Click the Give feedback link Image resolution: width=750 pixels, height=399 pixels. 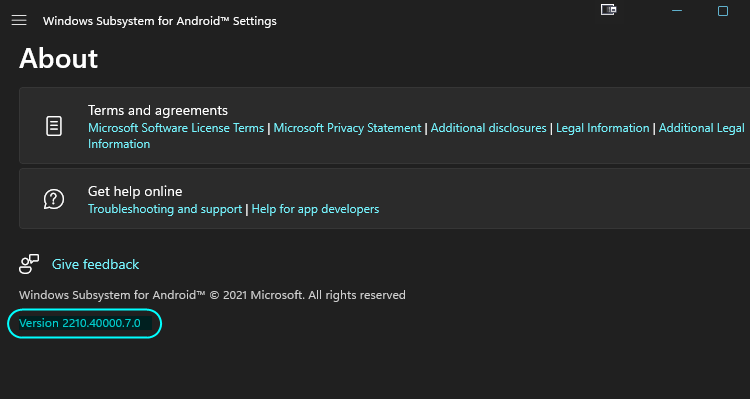tap(96, 264)
